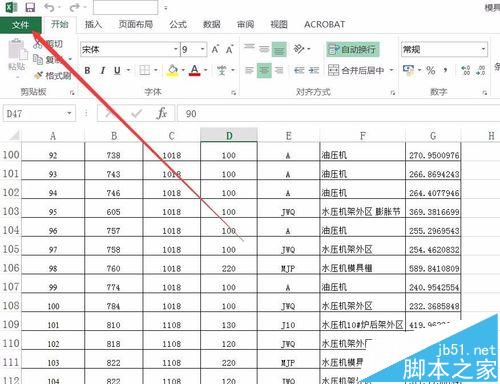This screenshot has height=384, width=500.
Task: Click the Copy (复制) button
Action: point(49,60)
